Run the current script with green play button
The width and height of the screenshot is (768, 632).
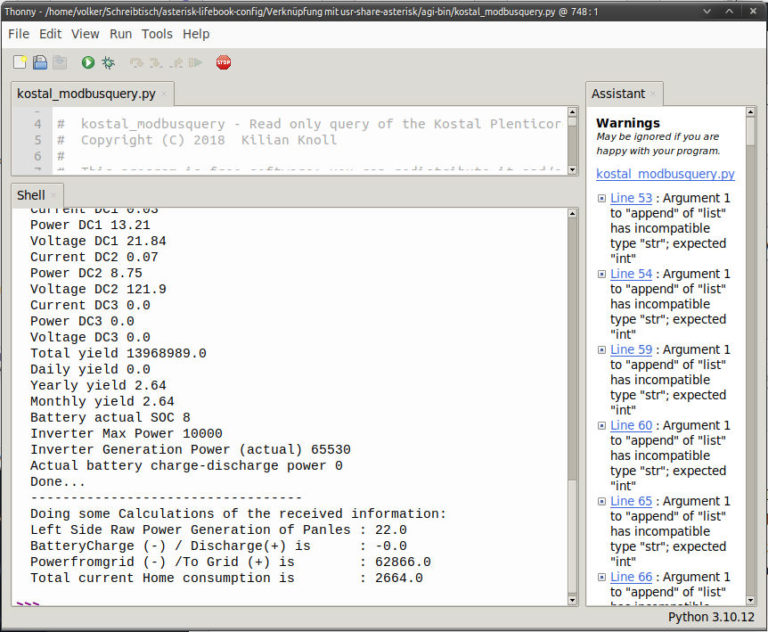point(88,62)
